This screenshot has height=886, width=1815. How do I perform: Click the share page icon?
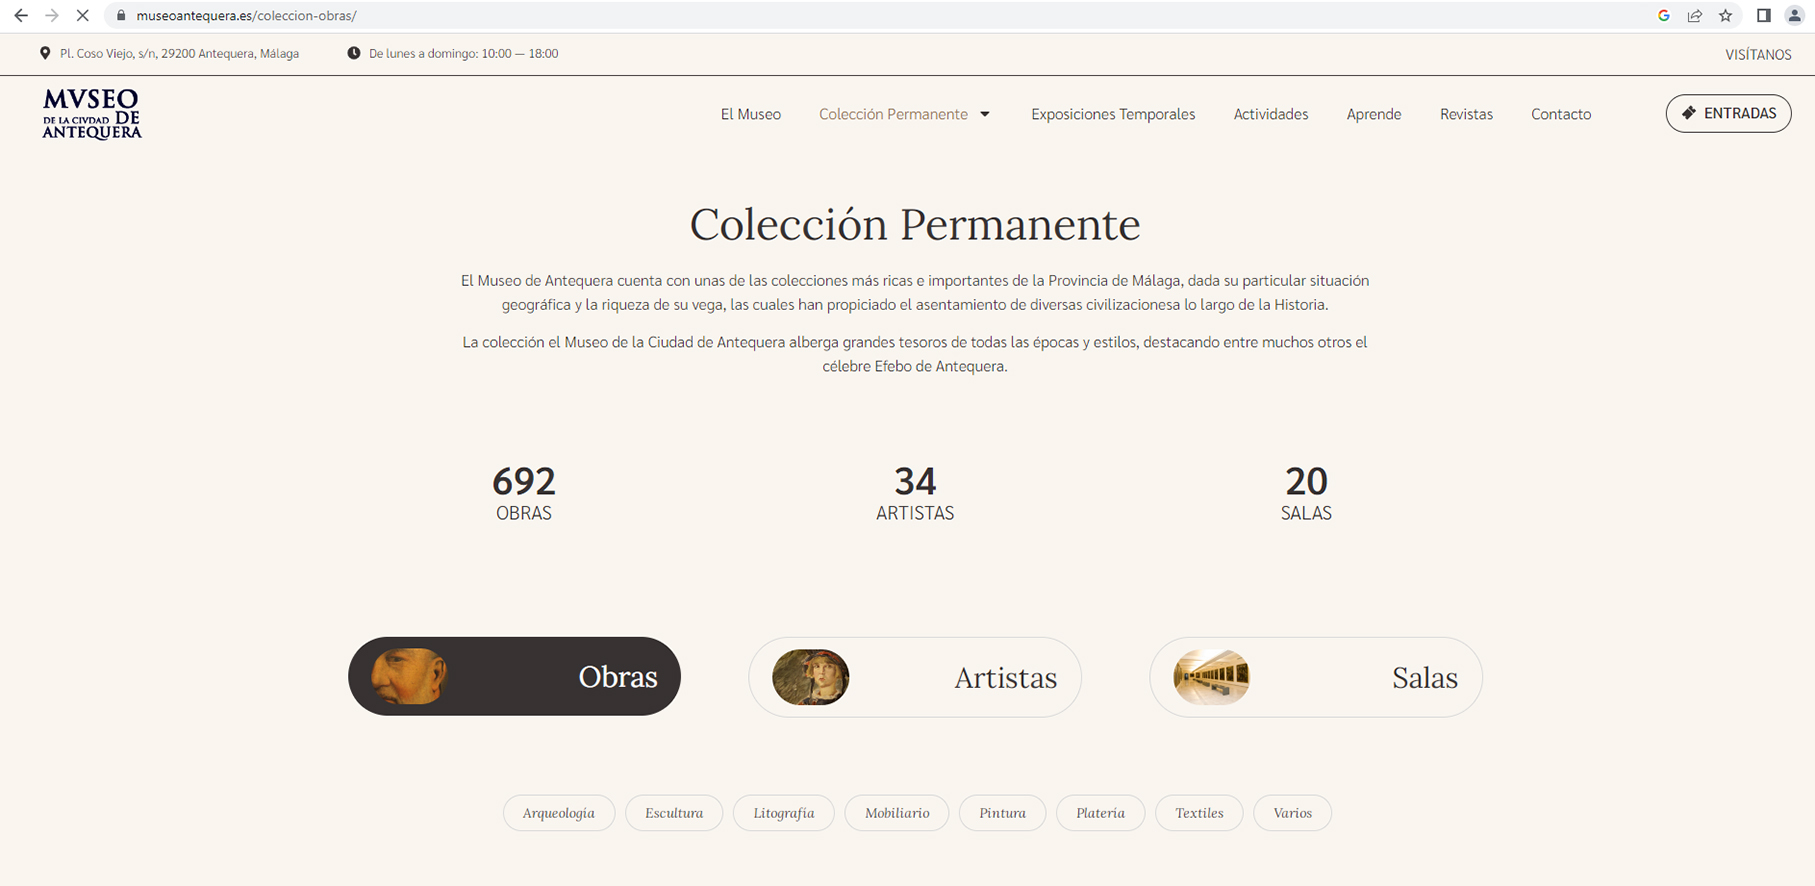click(x=1695, y=16)
